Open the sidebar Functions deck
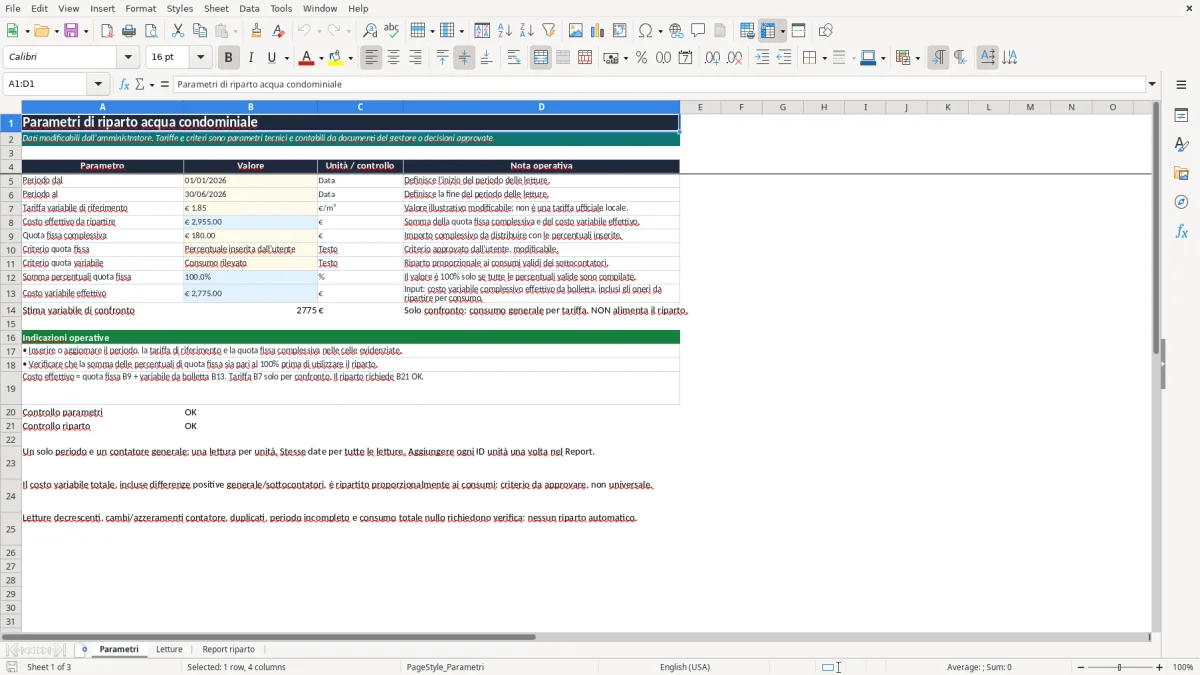This screenshot has width=1200, height=675. pos(1181,231)
